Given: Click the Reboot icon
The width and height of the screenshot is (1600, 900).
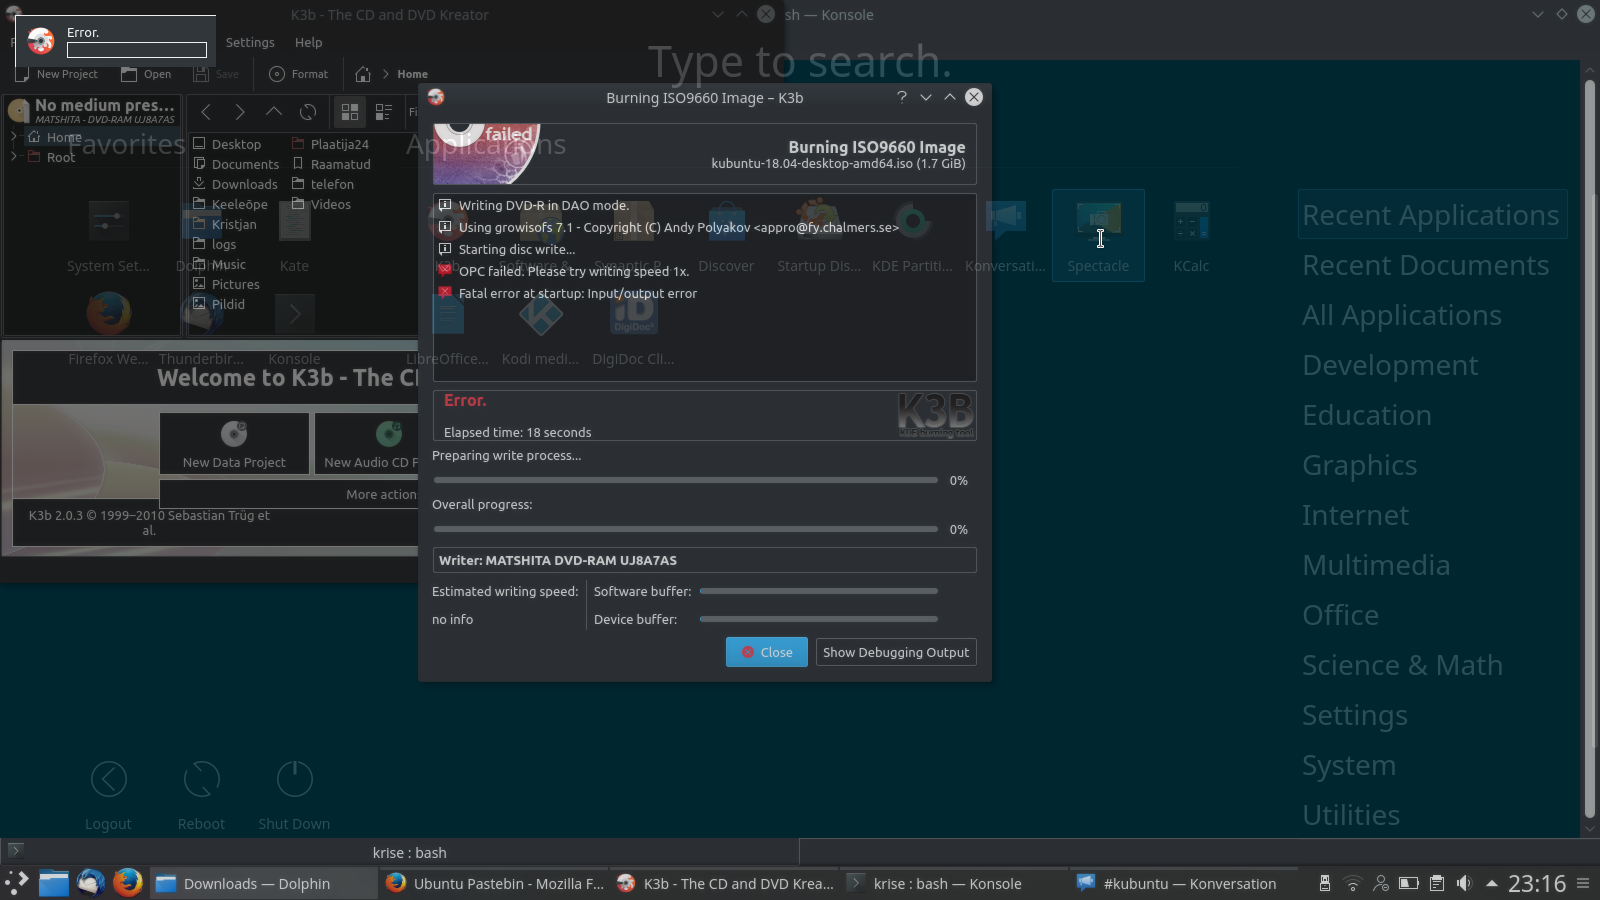Looking at the screenshot, I should coord(201,779).
